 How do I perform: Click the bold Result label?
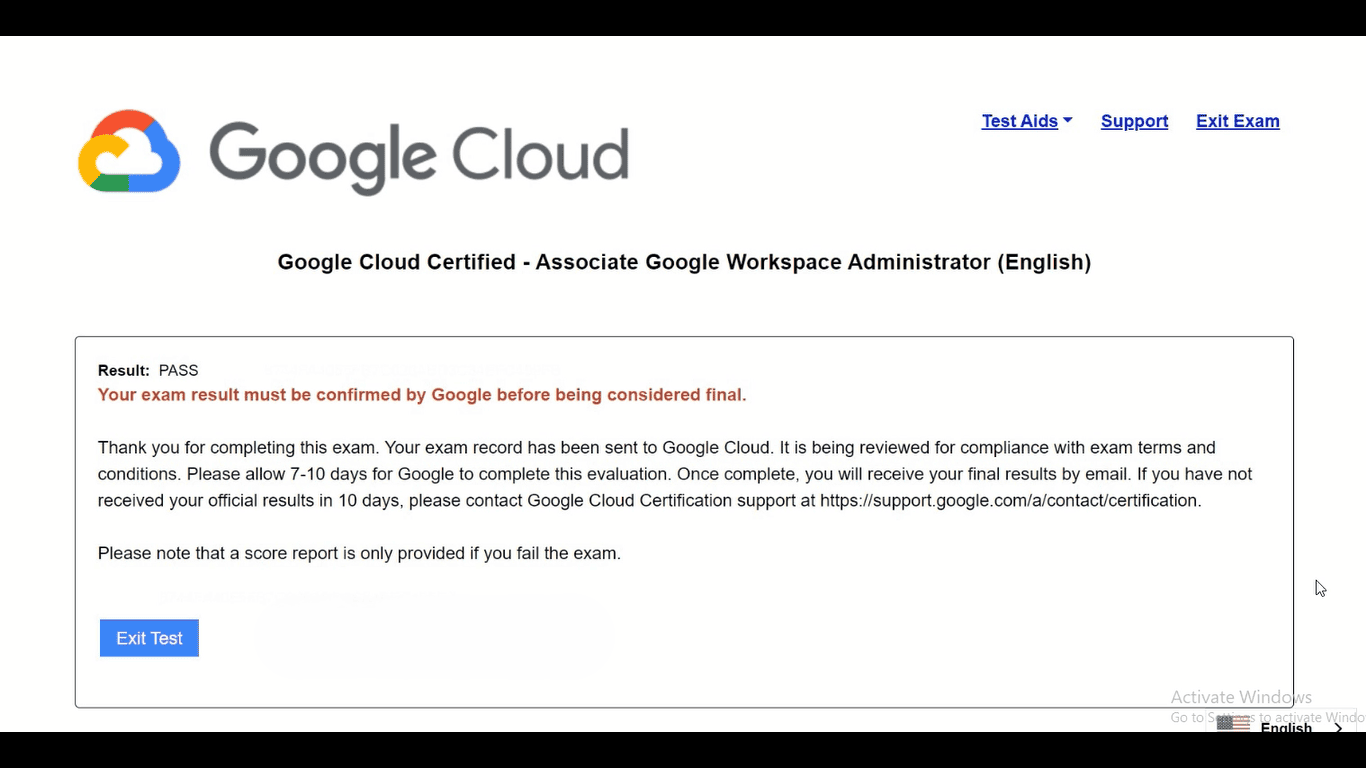(x=123, y=370)
